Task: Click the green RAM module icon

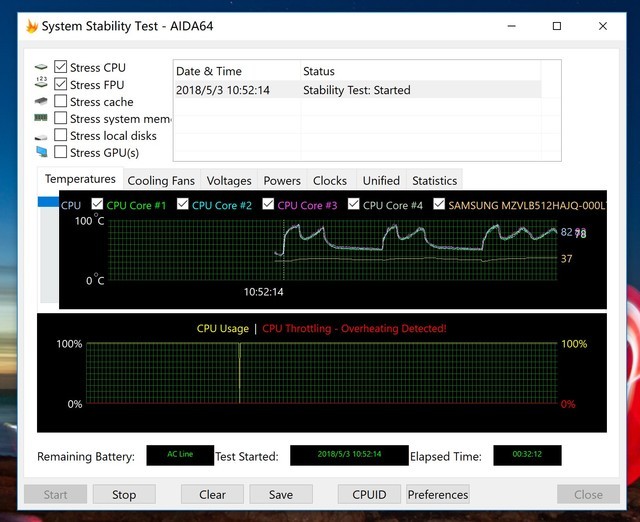Action: (41, 118)
